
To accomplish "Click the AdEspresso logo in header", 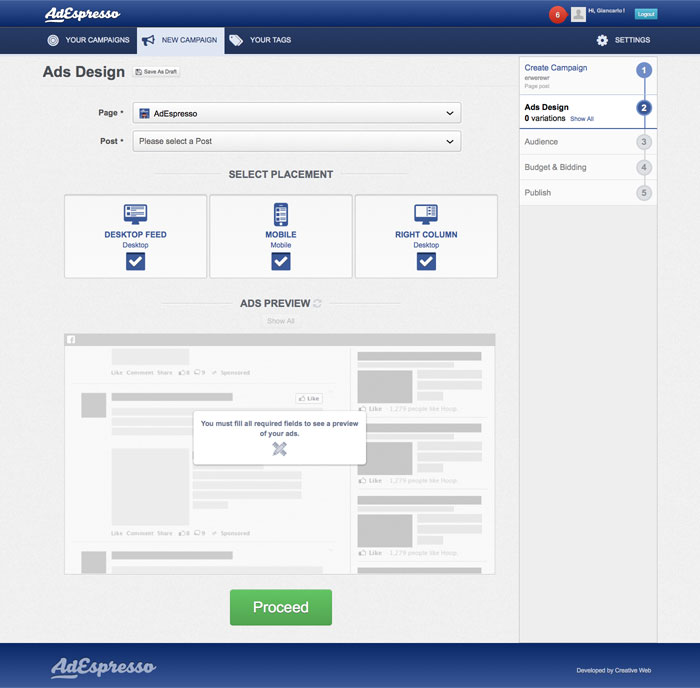I will coord(82,14).
